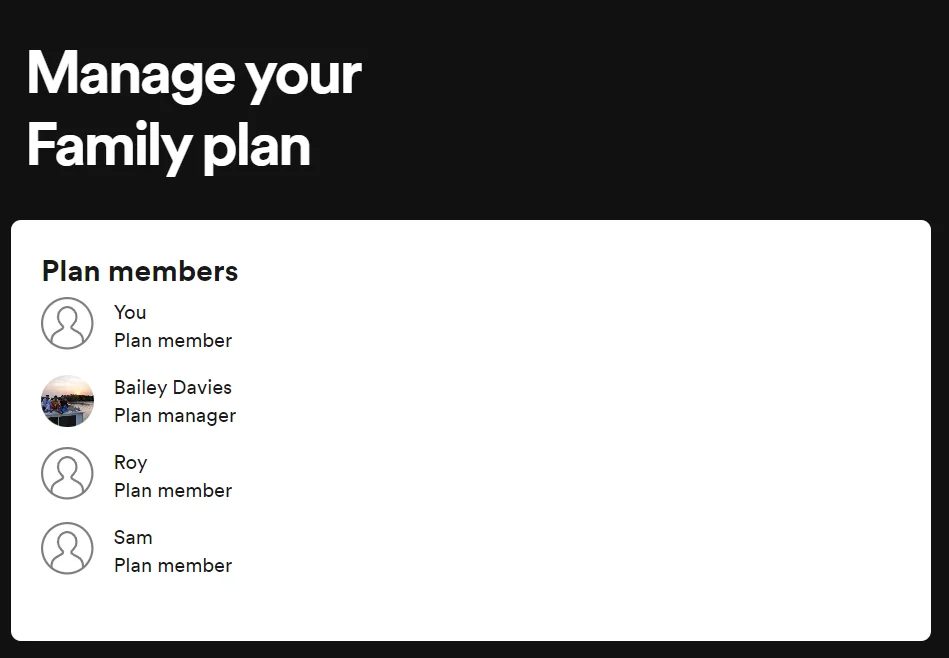Click the Plan manager label under Bailey Davies

(174, 416)
